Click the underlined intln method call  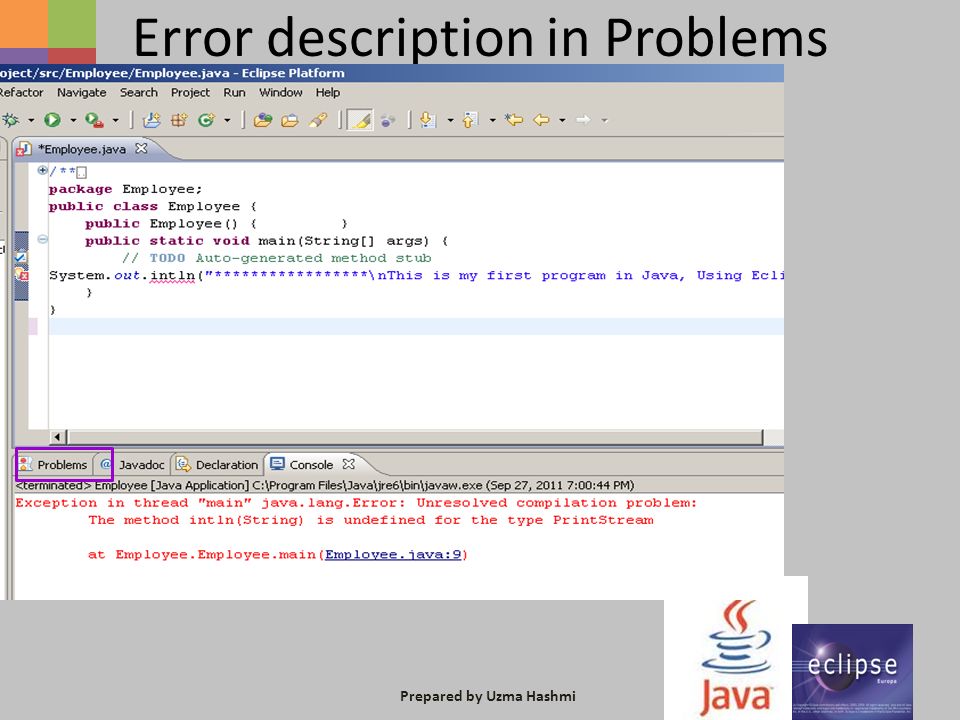tap(172, 276)
